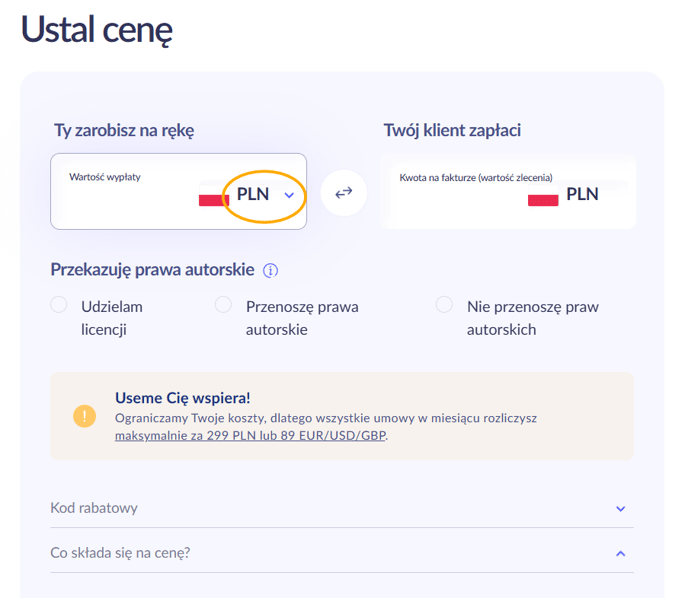Select the Udzielam licencji radio option
The image size is (688, 598).
click(58, 304)
